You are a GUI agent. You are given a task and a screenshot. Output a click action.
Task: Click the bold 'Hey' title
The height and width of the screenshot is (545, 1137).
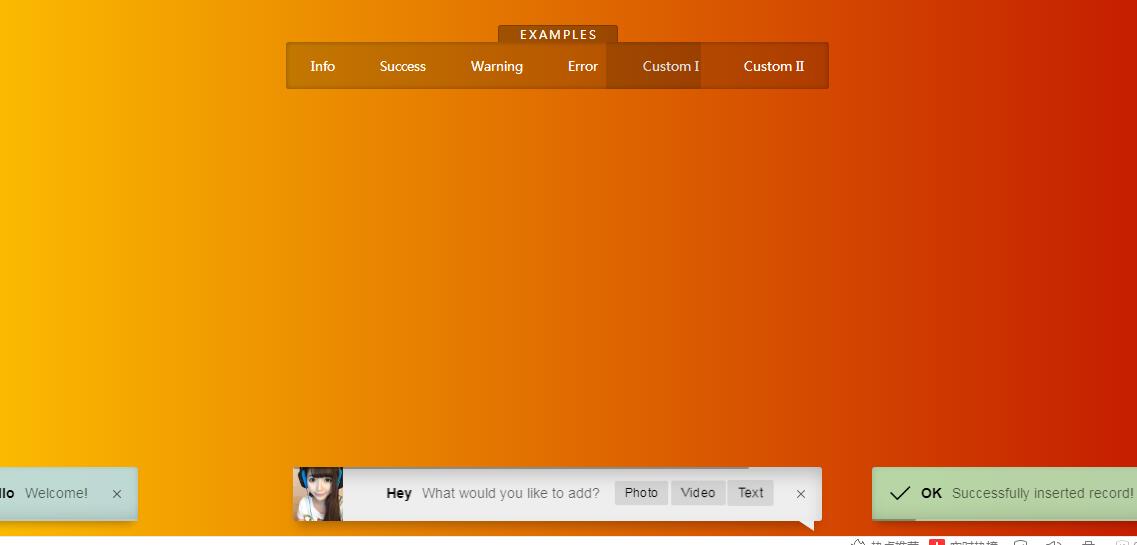[x=399, y=493]
